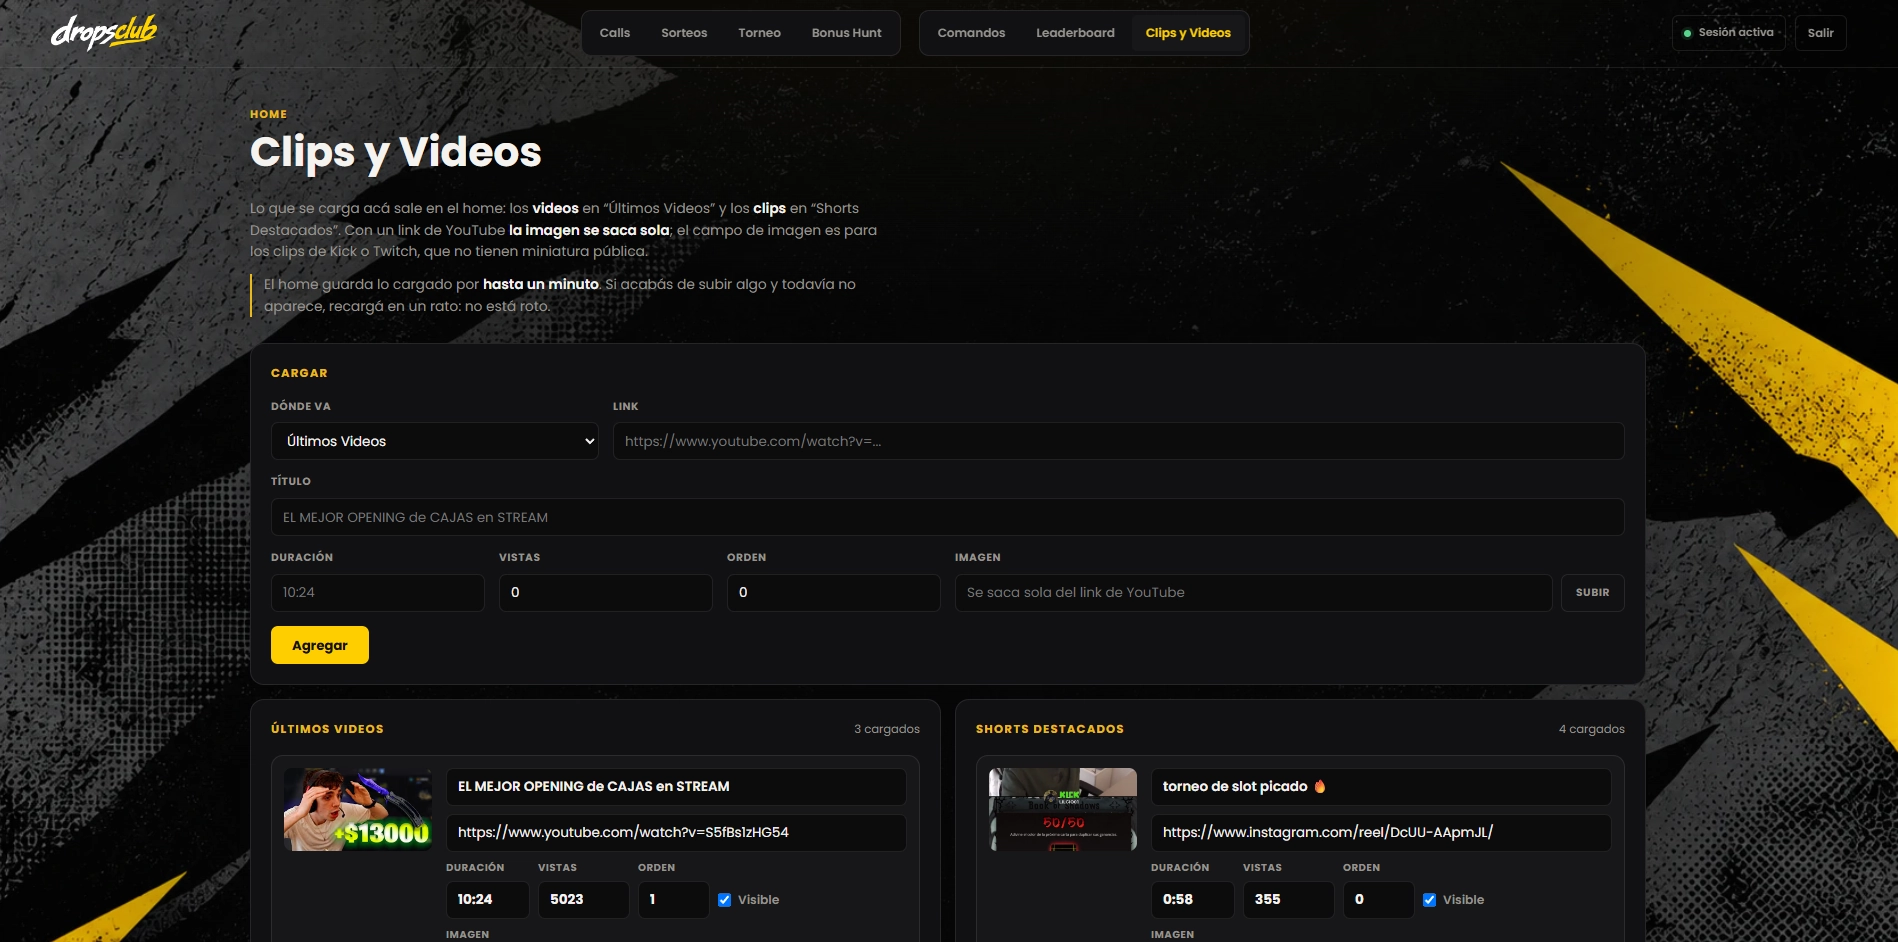The height and width of the screenshot is (942, 1898).
Task: Edit the 5023 views field
Action: coord(584,899)
